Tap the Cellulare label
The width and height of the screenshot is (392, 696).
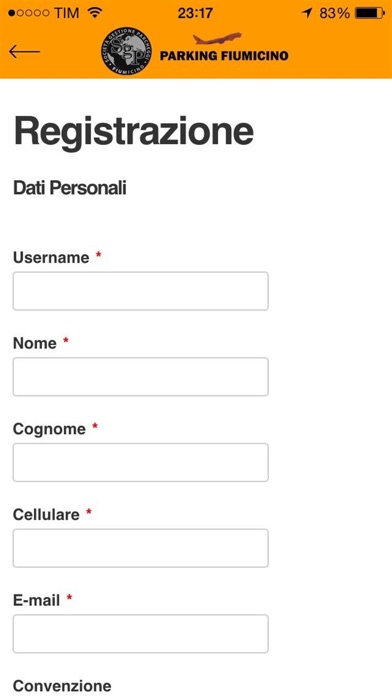(x=46, y=514)
